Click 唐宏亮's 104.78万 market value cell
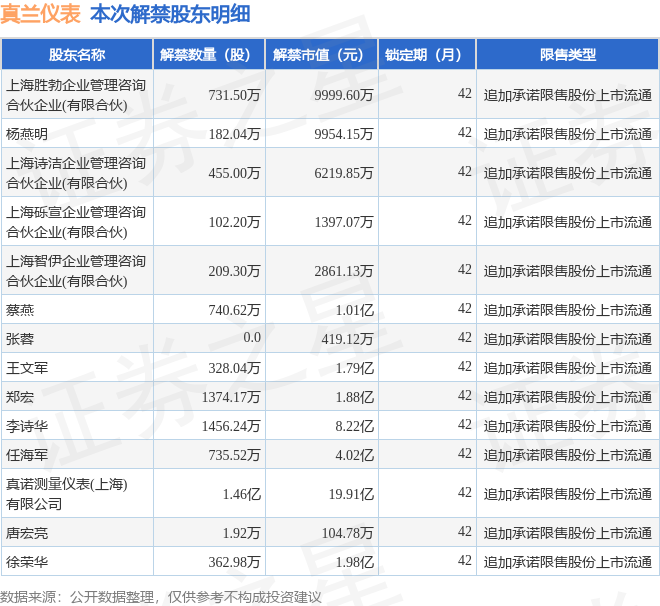 [322, 532]
